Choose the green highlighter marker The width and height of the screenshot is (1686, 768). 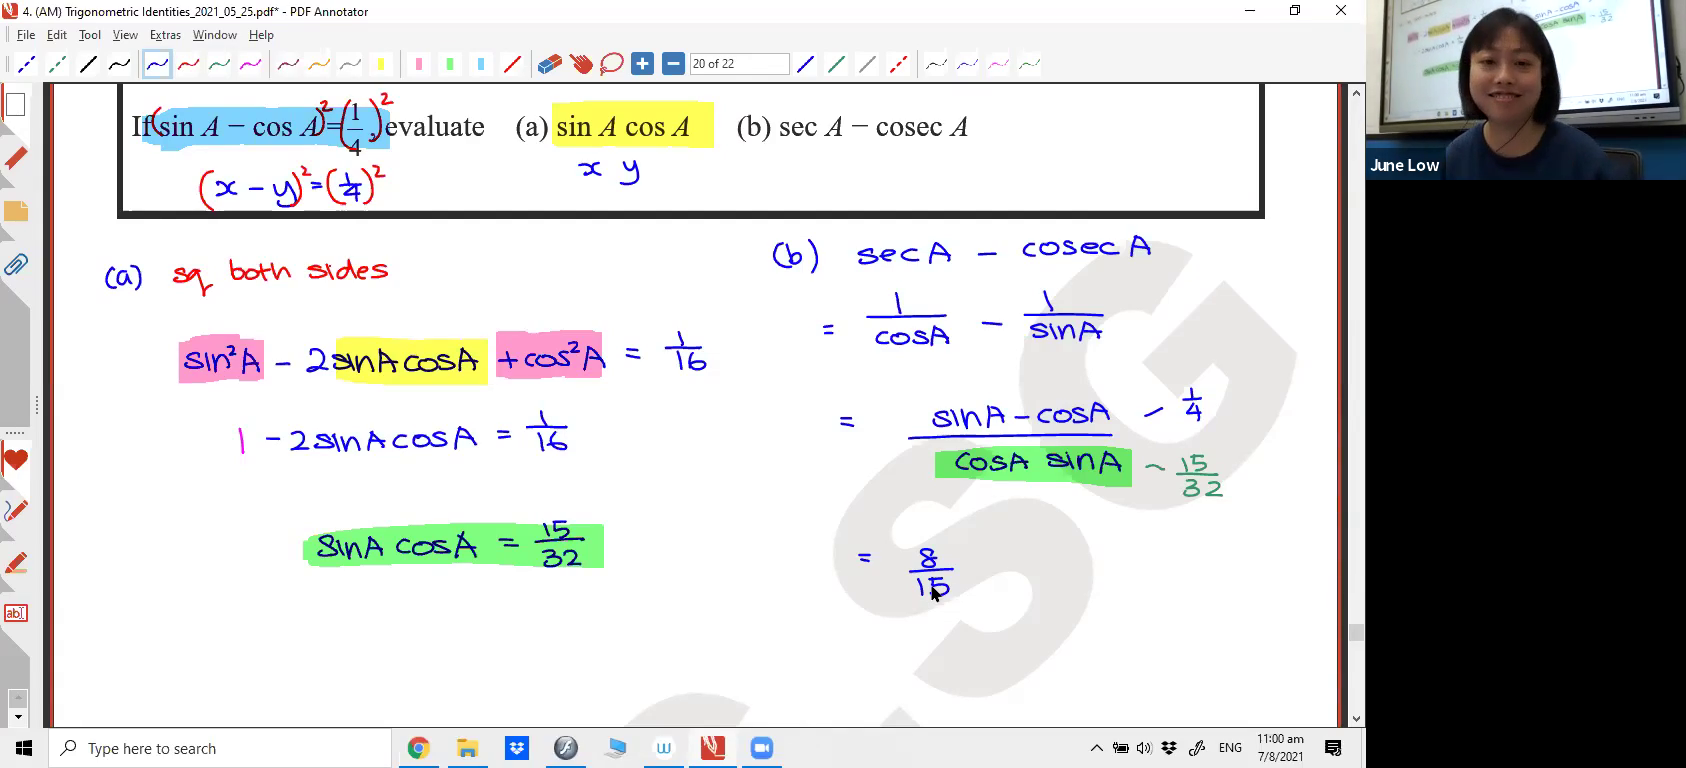tap(450, 65)
